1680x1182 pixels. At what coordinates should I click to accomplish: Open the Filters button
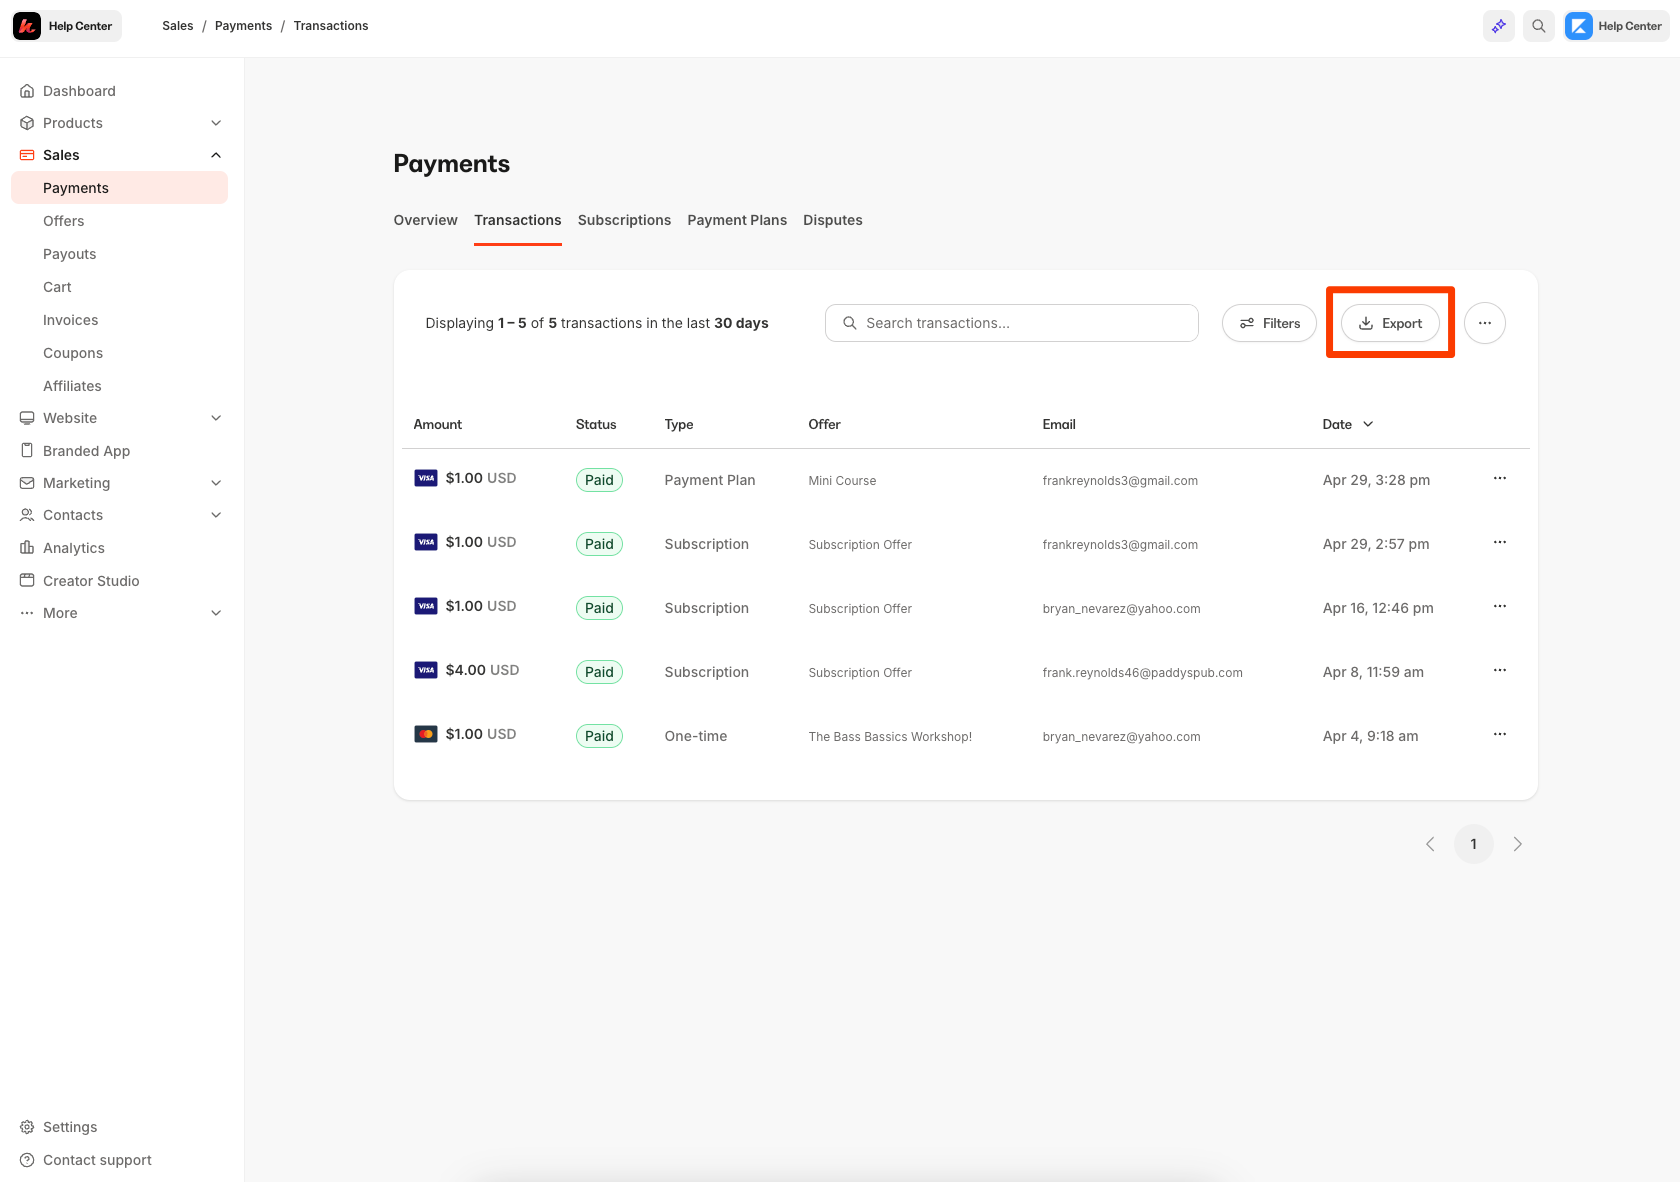click(1269, 323)
